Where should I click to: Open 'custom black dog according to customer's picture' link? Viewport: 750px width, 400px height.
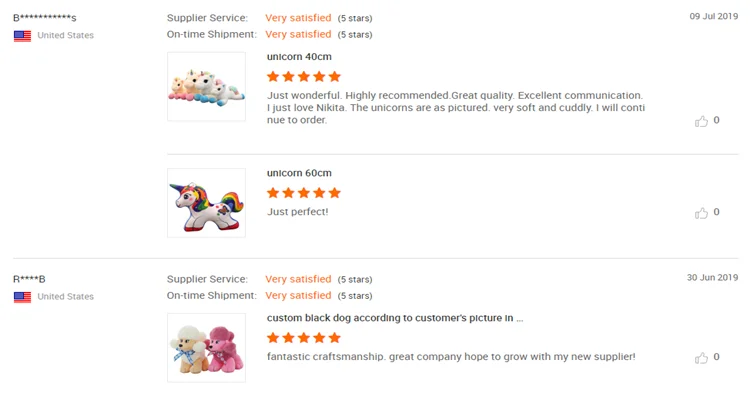[x=395, y=318]
